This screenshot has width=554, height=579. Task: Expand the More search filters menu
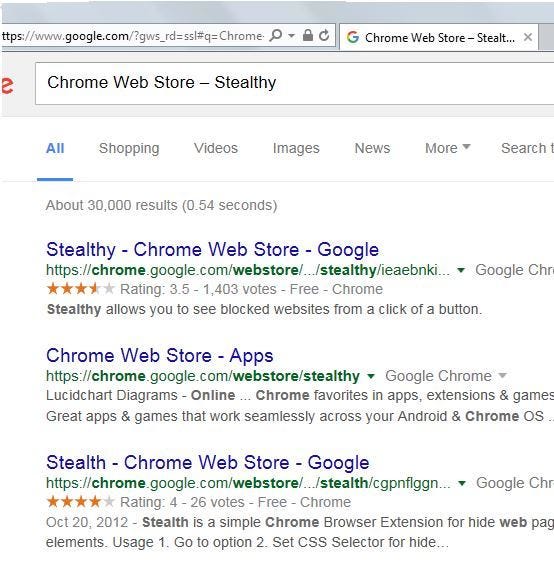[448, 148]
